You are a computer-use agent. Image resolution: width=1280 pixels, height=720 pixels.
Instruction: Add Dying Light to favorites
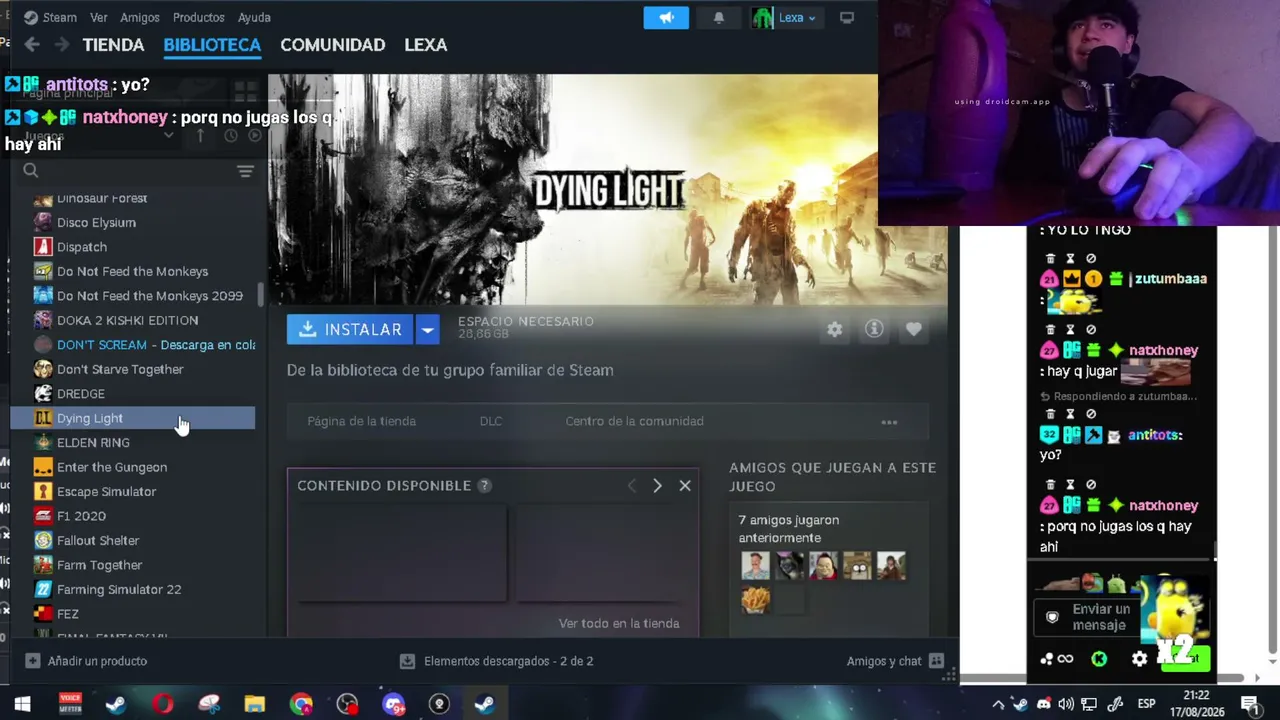tap(914, 329)
